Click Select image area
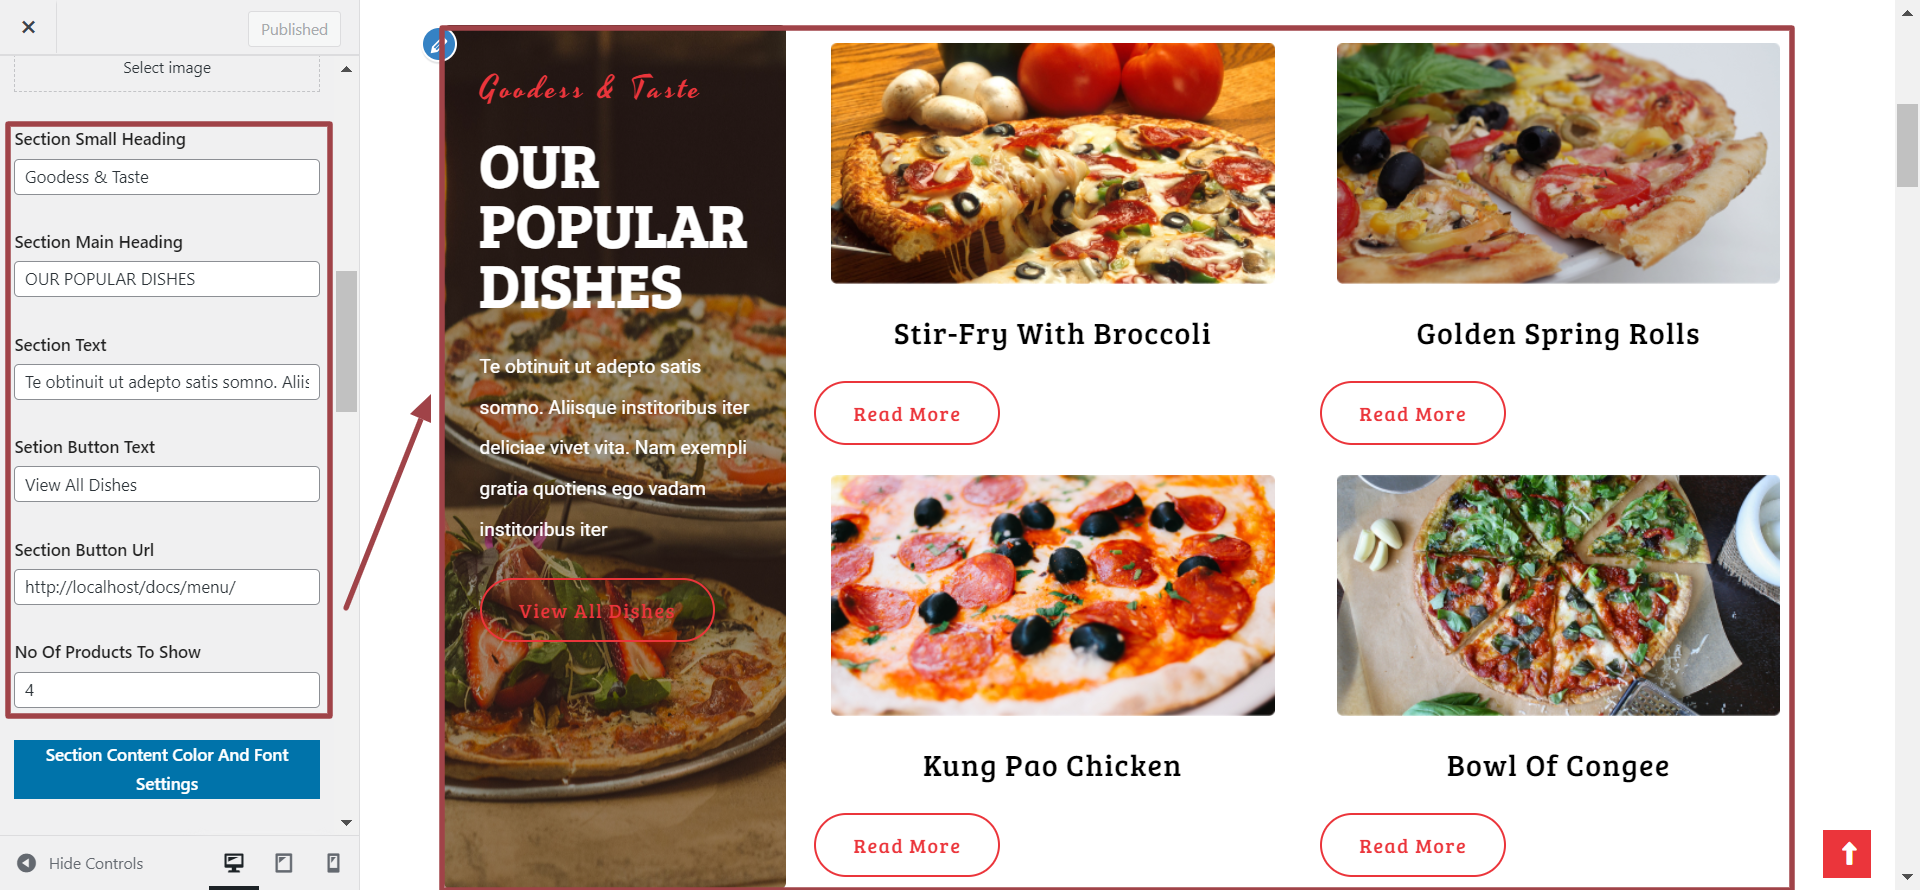 point(167,68)
